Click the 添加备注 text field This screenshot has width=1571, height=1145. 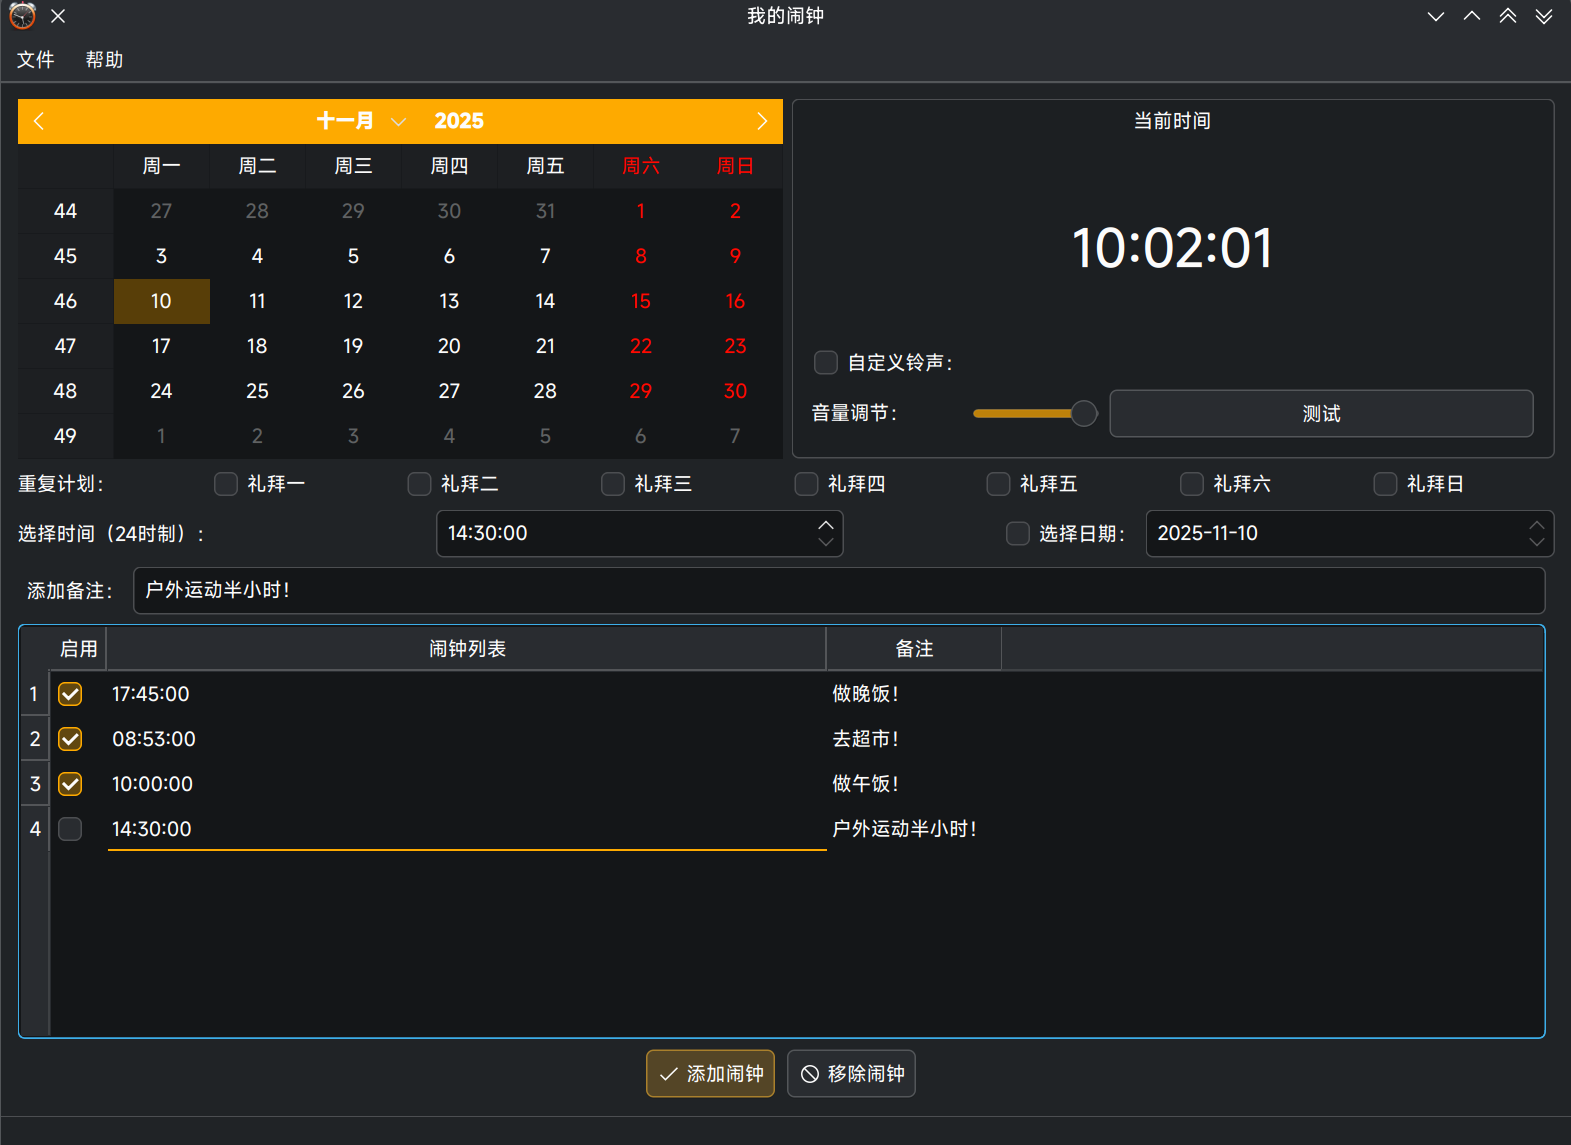[839, 591]
